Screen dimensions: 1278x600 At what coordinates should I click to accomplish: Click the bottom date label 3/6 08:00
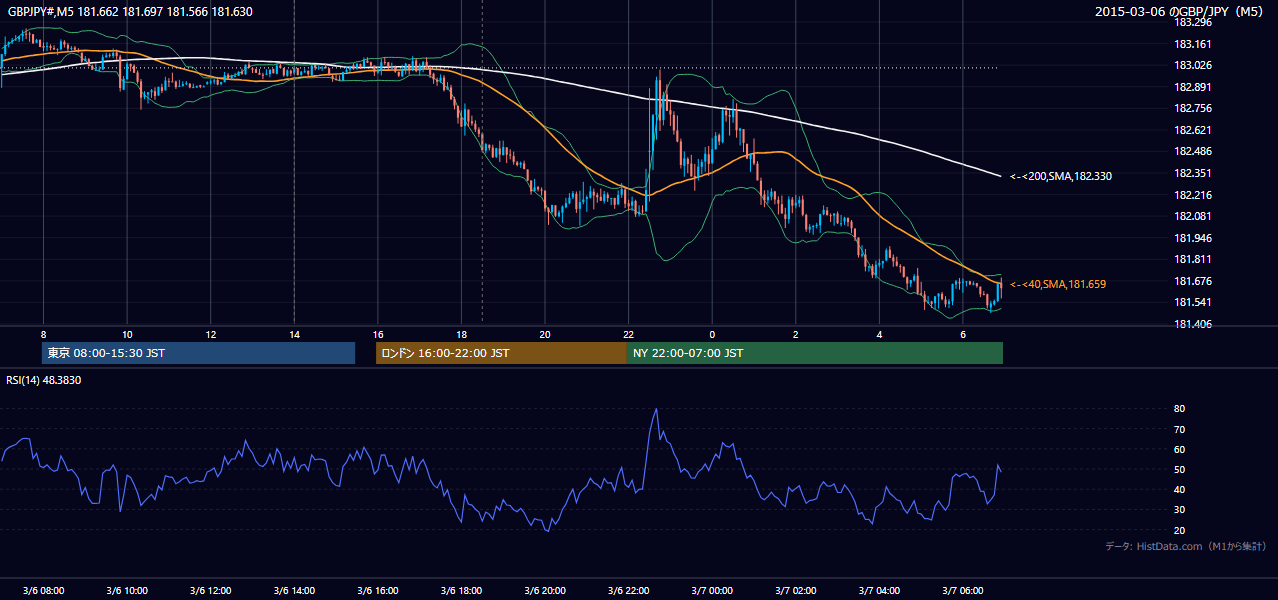[43, 590]
